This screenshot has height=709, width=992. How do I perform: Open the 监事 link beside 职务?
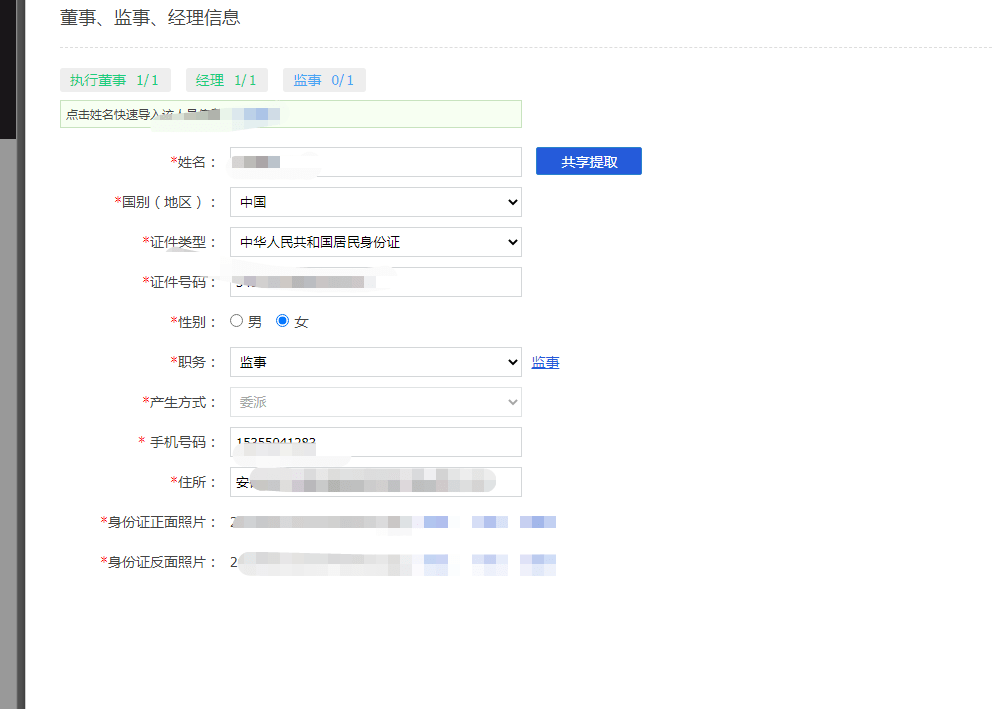(545, 362)
